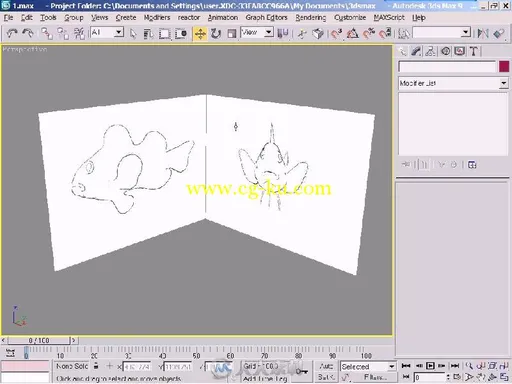Click the Zoom Extents icon
Image resolution: width=512 pixels, height=384 pixels.
coord(493,366)
